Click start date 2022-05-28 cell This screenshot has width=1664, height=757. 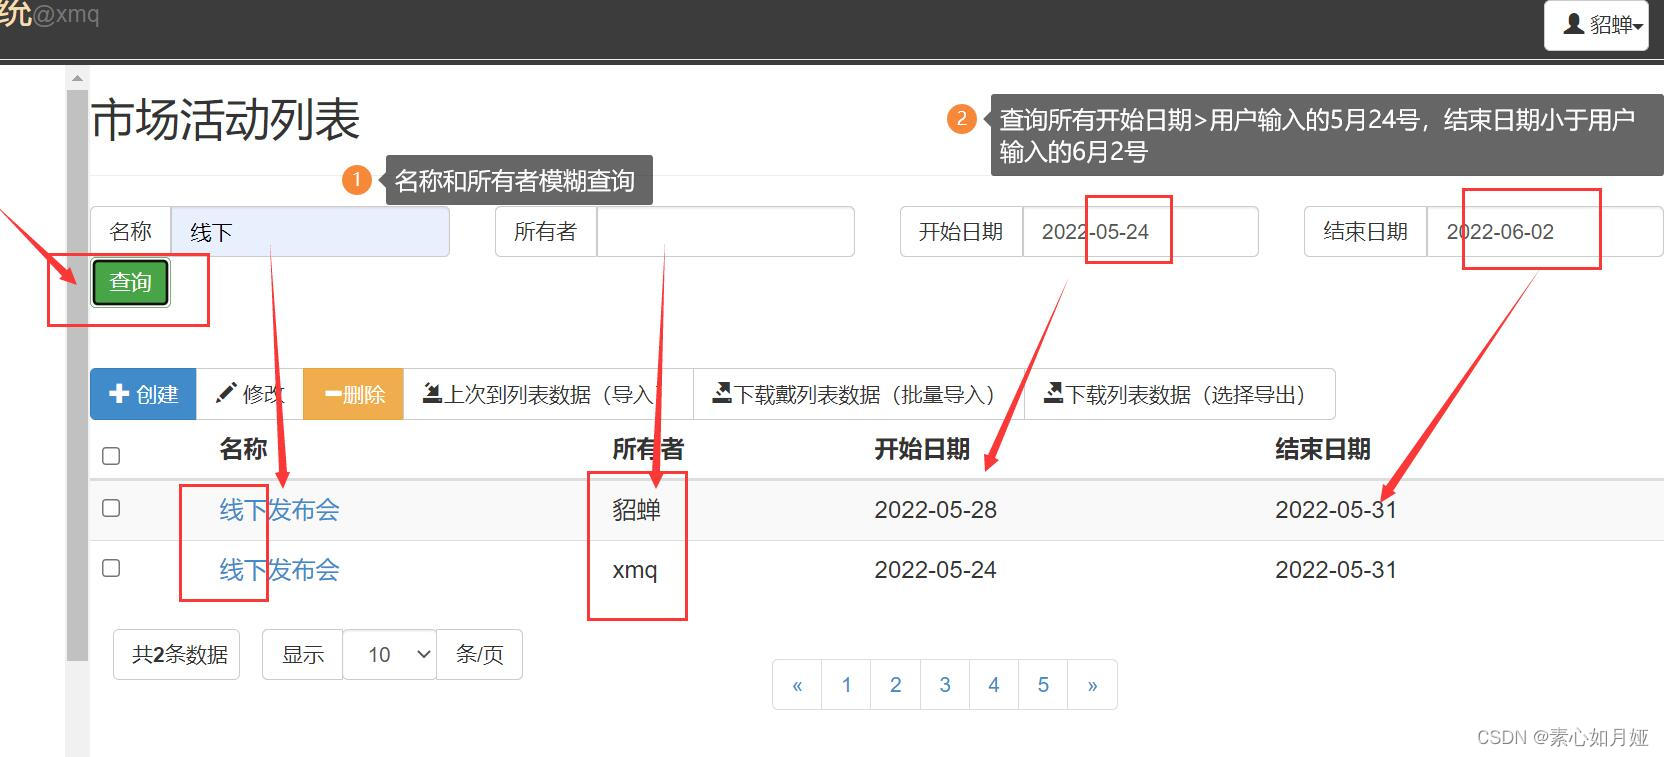935,510
